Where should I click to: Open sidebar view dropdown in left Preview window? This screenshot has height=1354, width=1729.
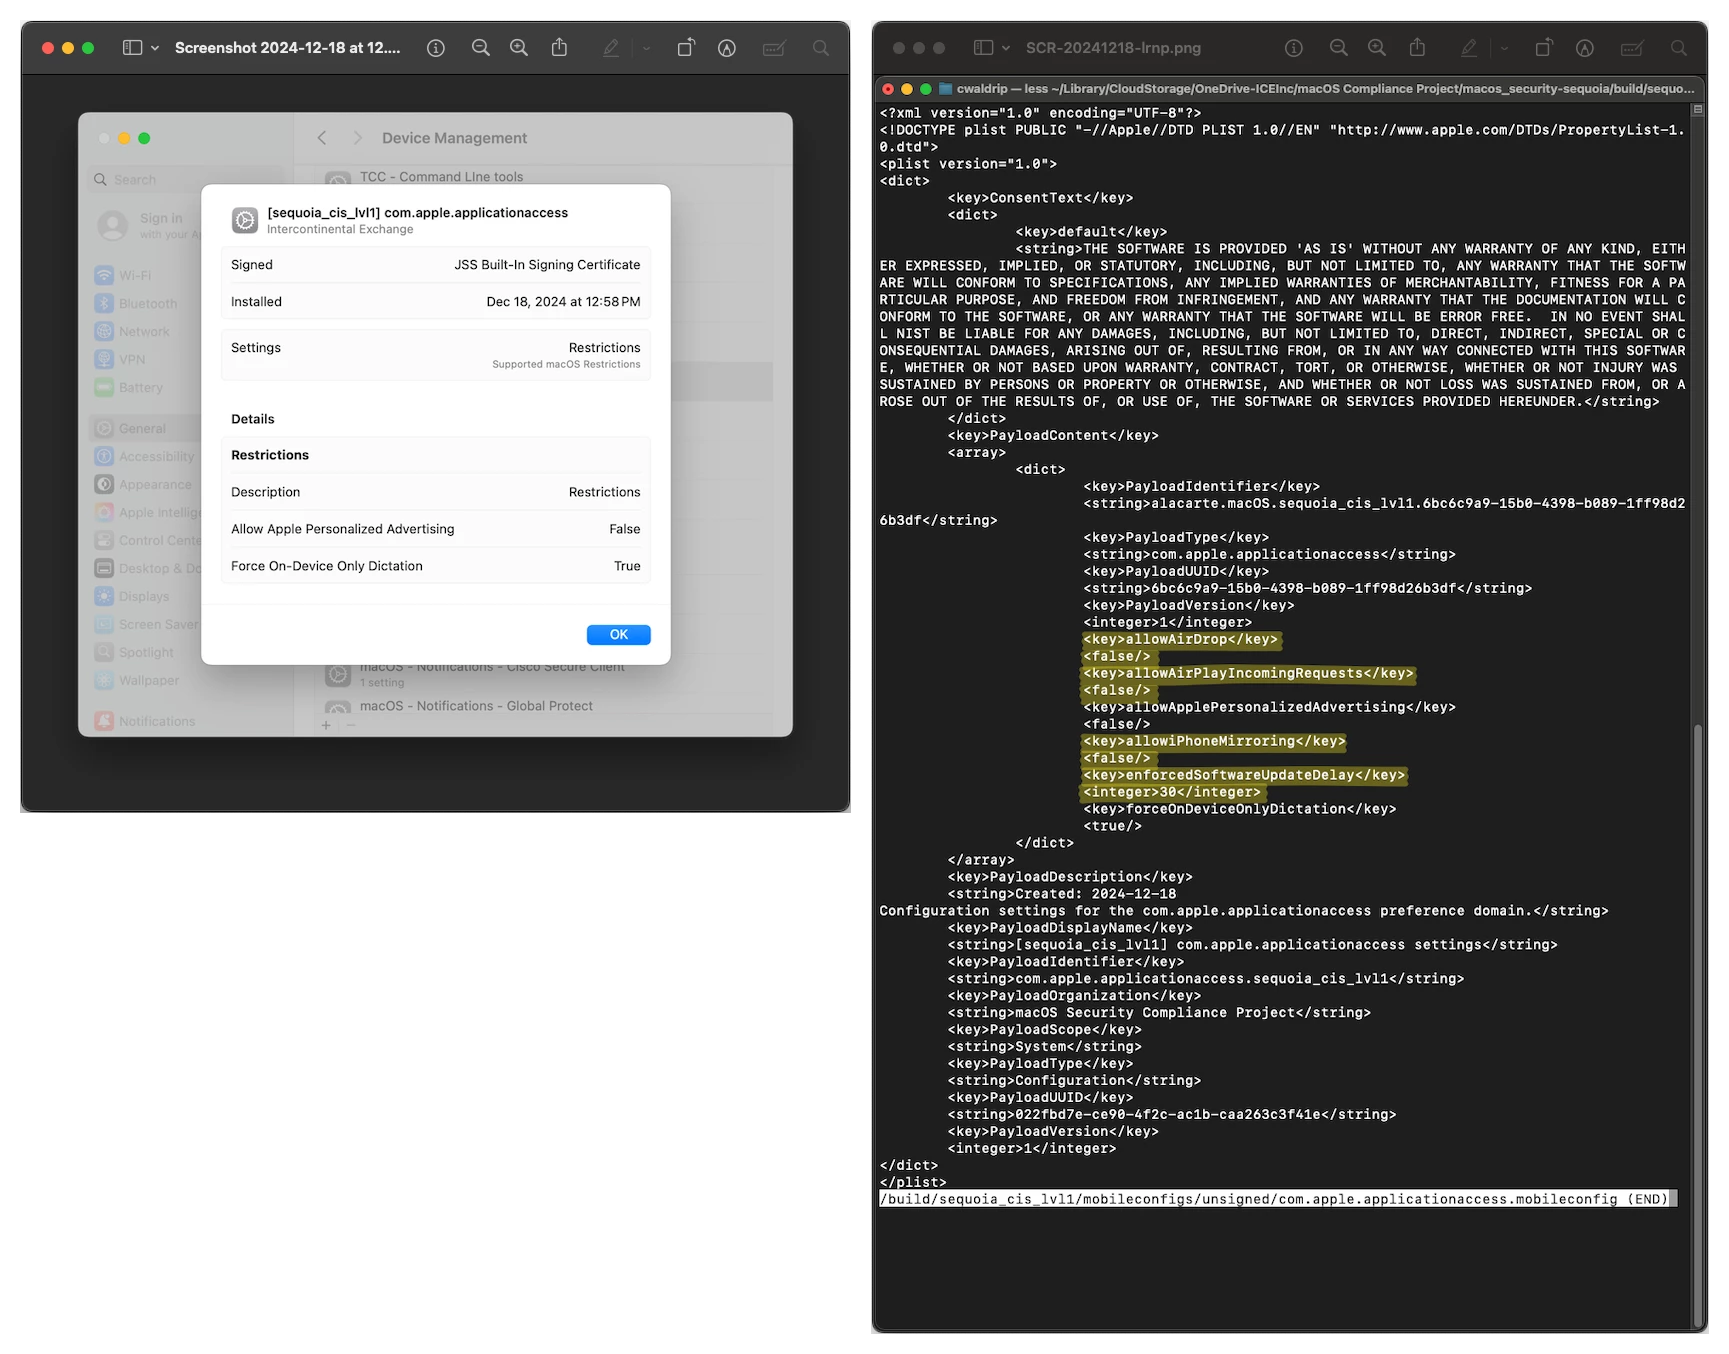point(155,48)
